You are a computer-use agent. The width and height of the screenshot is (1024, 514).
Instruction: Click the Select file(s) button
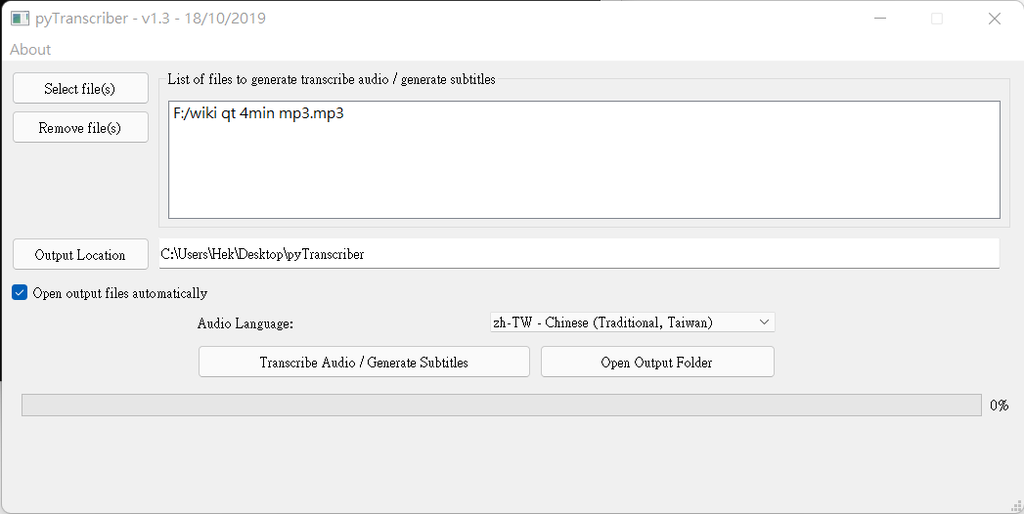pos(80,88)
